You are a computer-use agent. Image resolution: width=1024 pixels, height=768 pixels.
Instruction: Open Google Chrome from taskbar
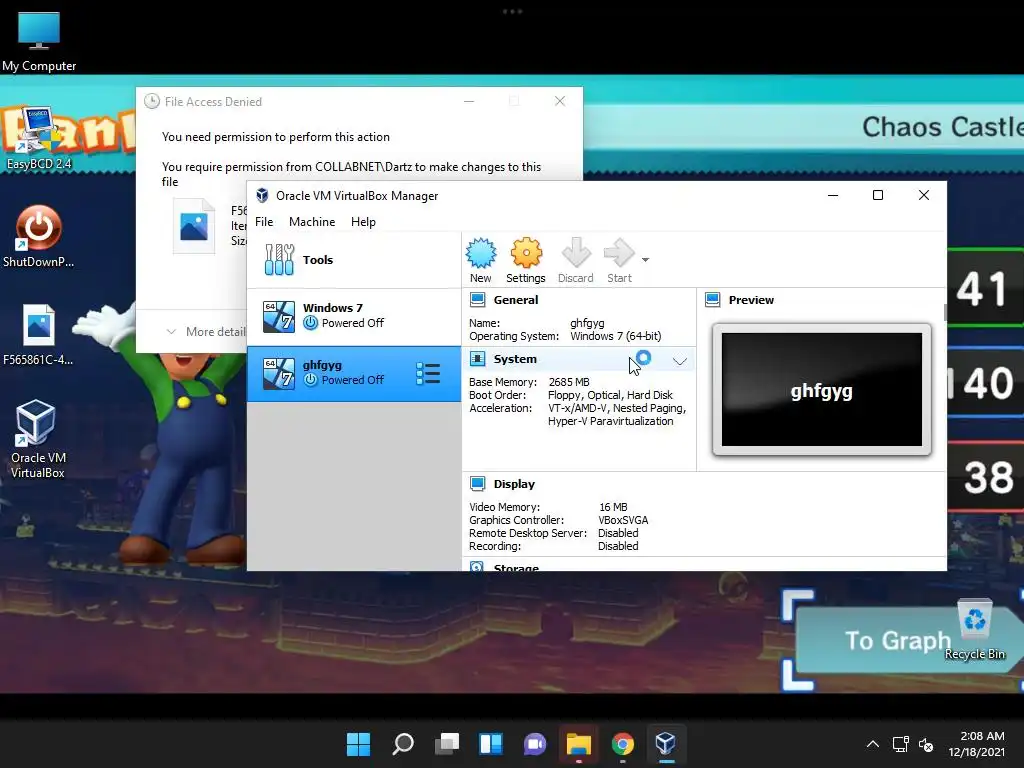(x=622, y=744)
